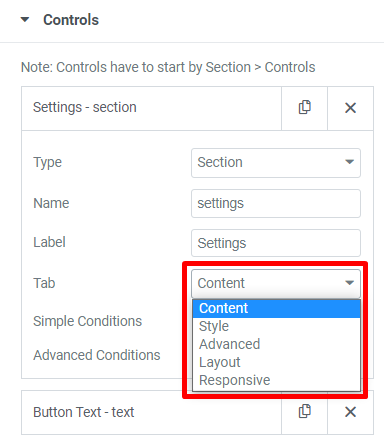The width and height of the screenshot is (384, 440).
Task: Duplicate the Settings - section control
Action: [304, 108]
